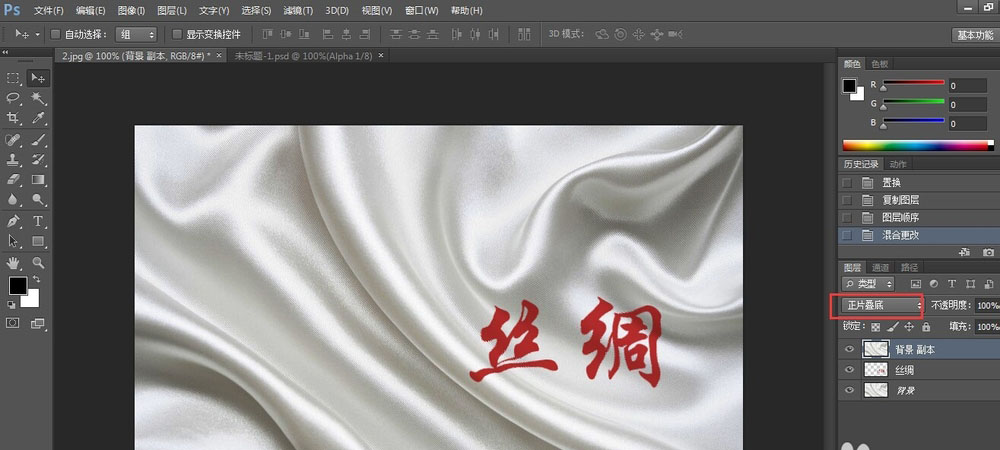Select the 图层顺序 history state
Image resolution: width=1000 pixels, height=450 pixels.
(x=901, y=217)
